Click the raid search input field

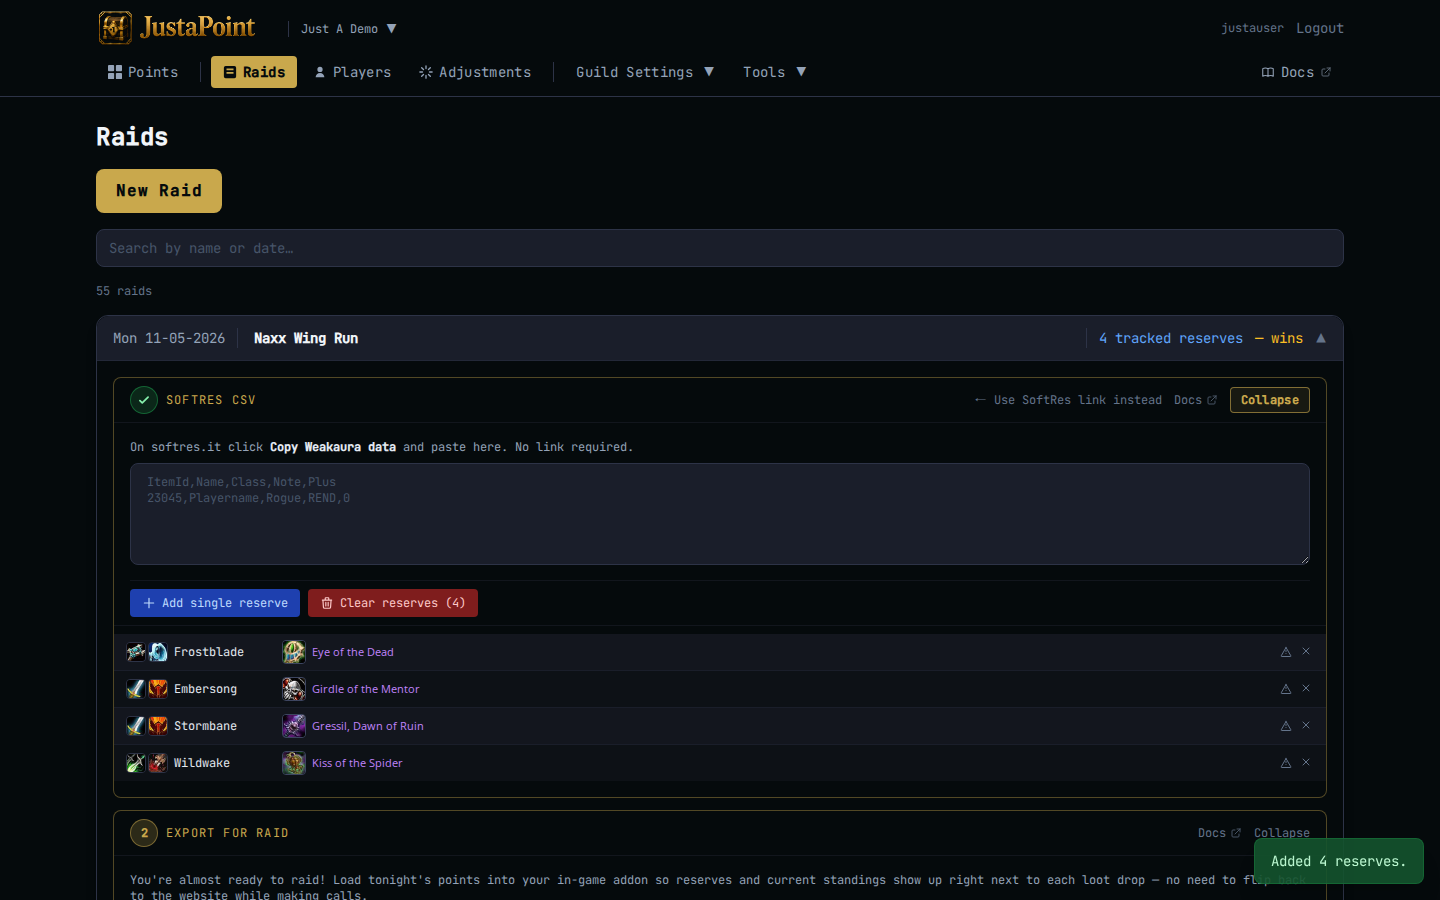(720, 248)
